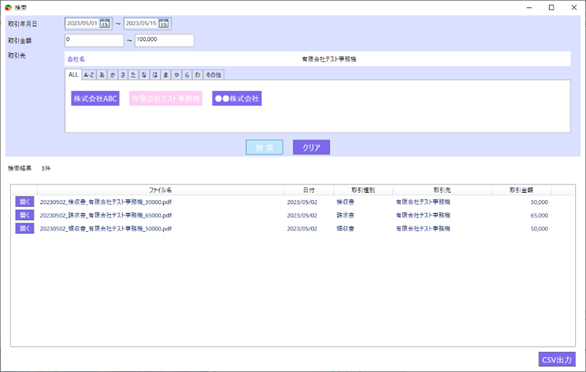
Task: Select the 株式会社ABC company button
Action: pos(95,98)
